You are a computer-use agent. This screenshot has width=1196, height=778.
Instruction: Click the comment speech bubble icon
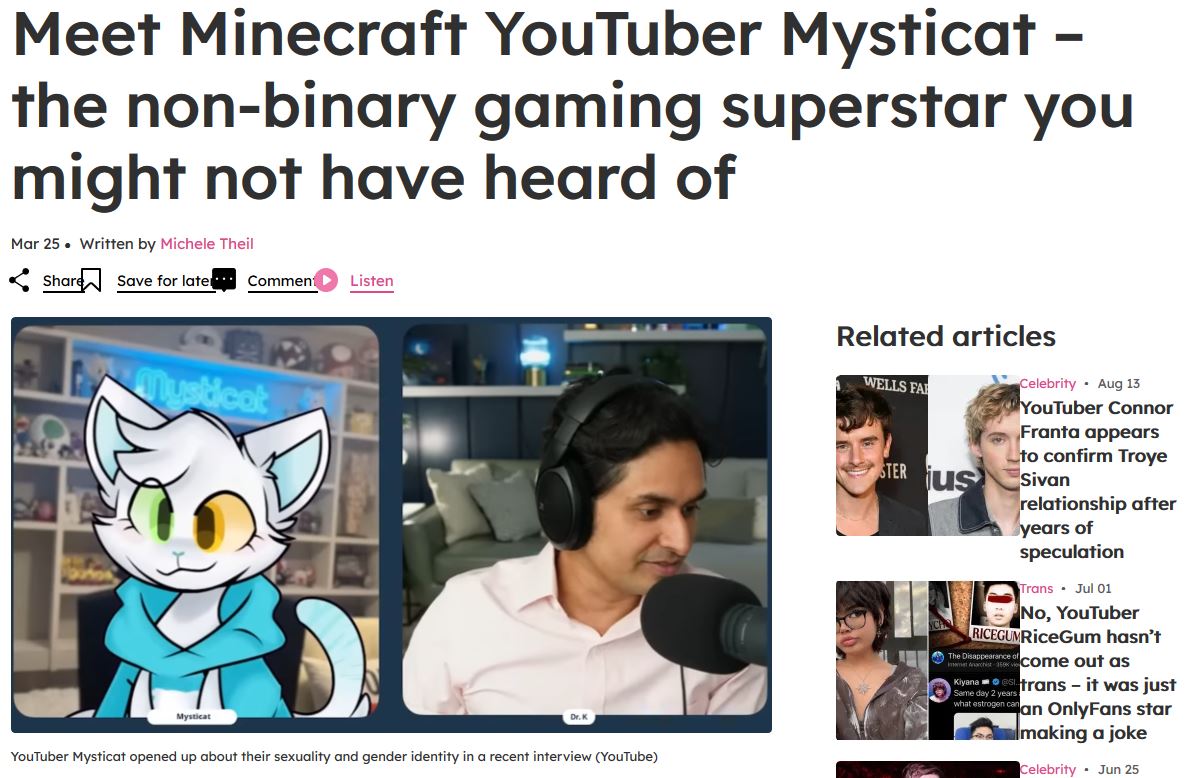tap(223, 280)
